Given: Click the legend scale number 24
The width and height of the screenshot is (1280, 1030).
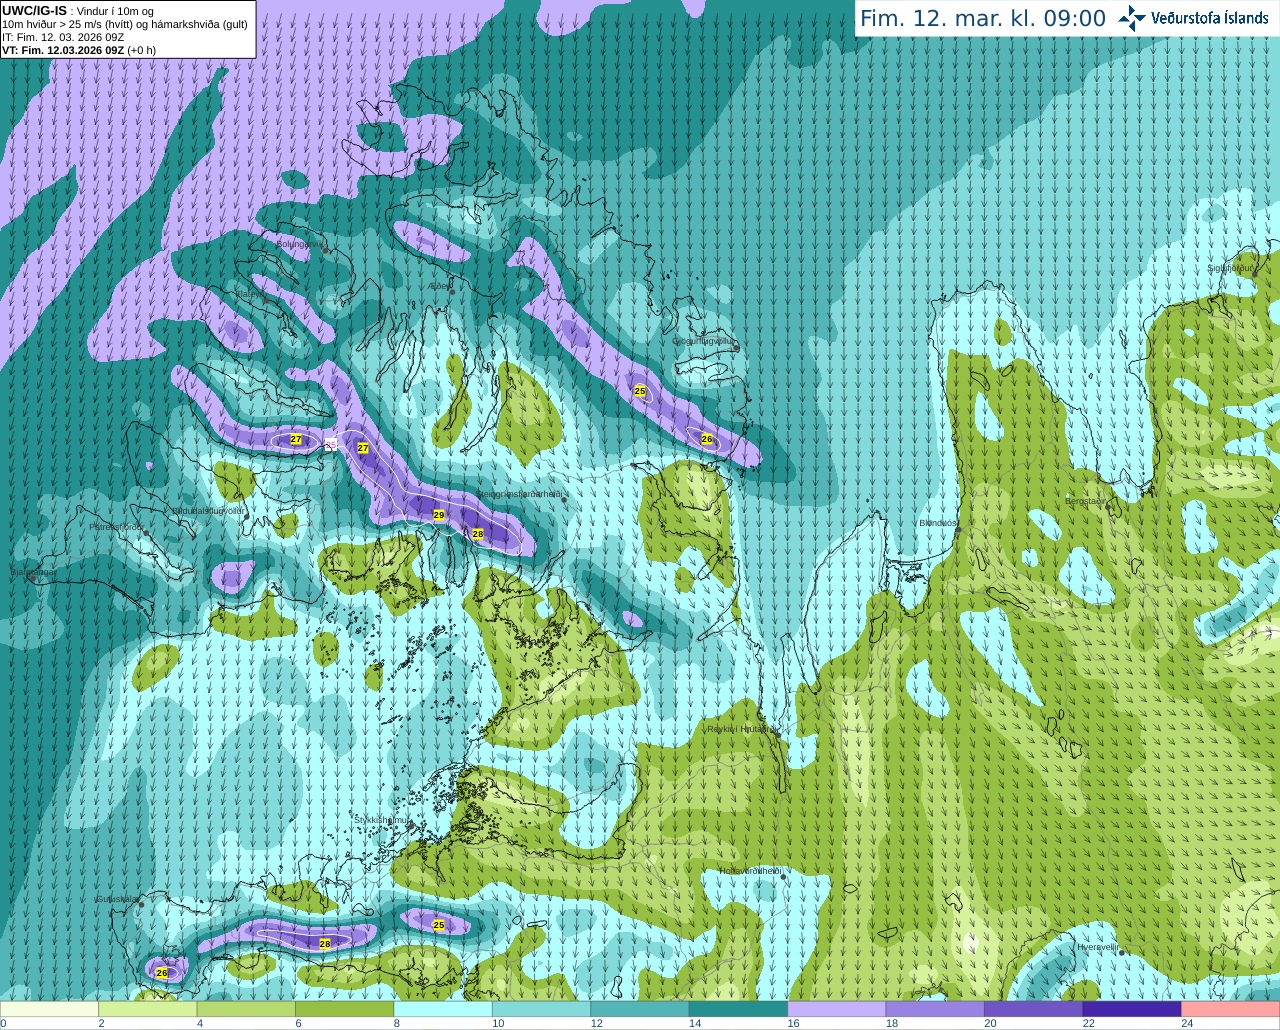Looking at the screenshot, I should point(1187,1023).
